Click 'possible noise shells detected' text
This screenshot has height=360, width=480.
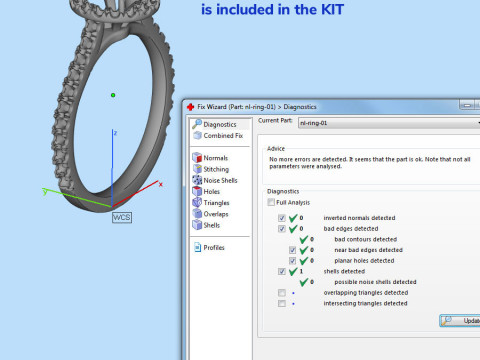pos(375,282)
